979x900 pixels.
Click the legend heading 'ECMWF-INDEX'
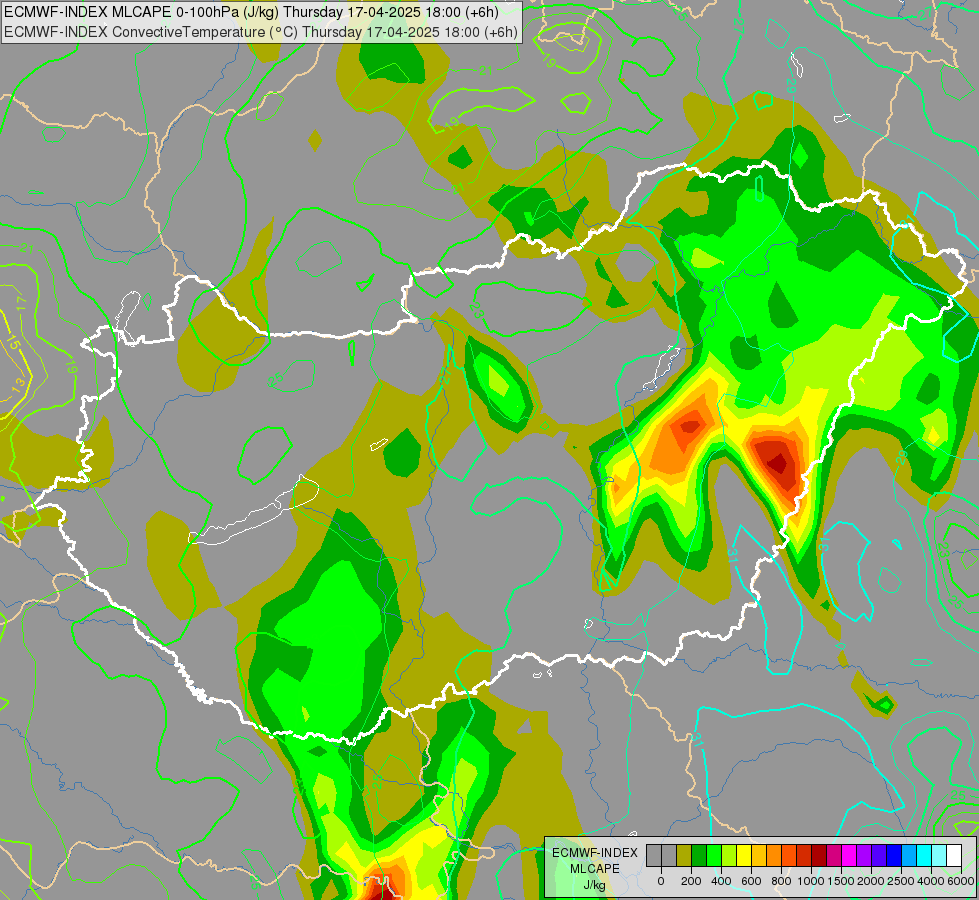point(595,853)
